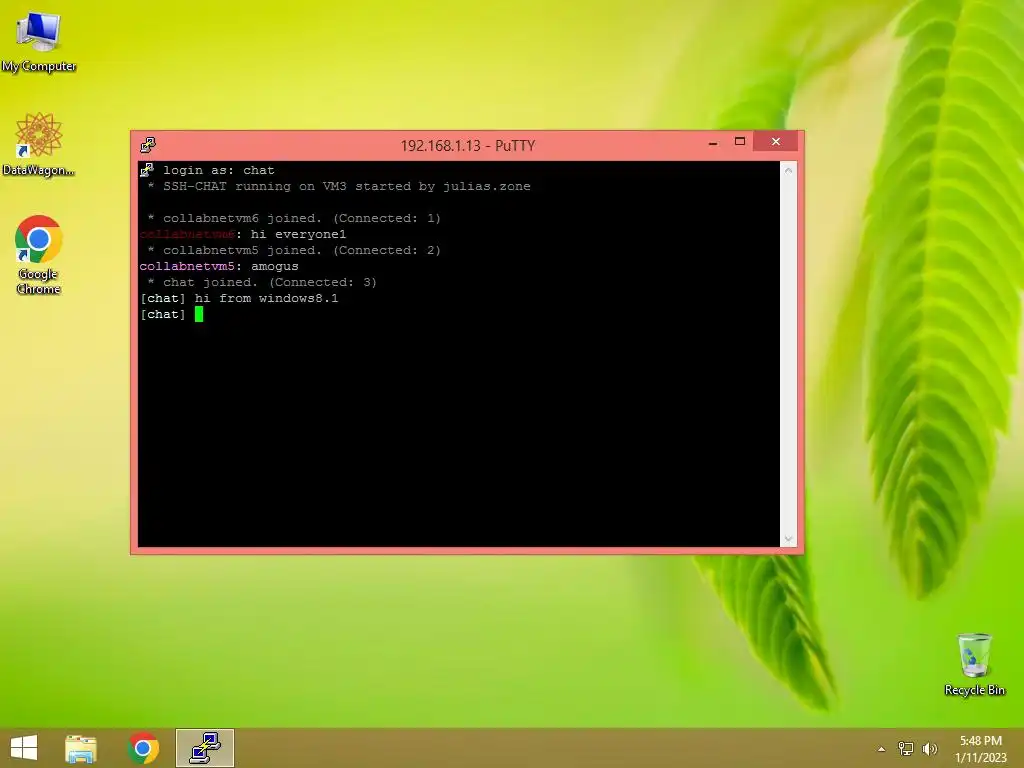Open the clock showing 5:48 PM

981,749
